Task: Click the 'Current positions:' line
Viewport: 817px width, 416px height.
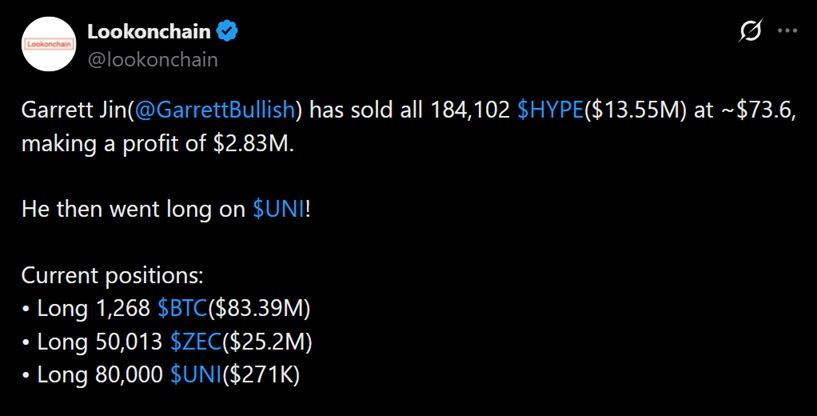Action: [112, 276]
